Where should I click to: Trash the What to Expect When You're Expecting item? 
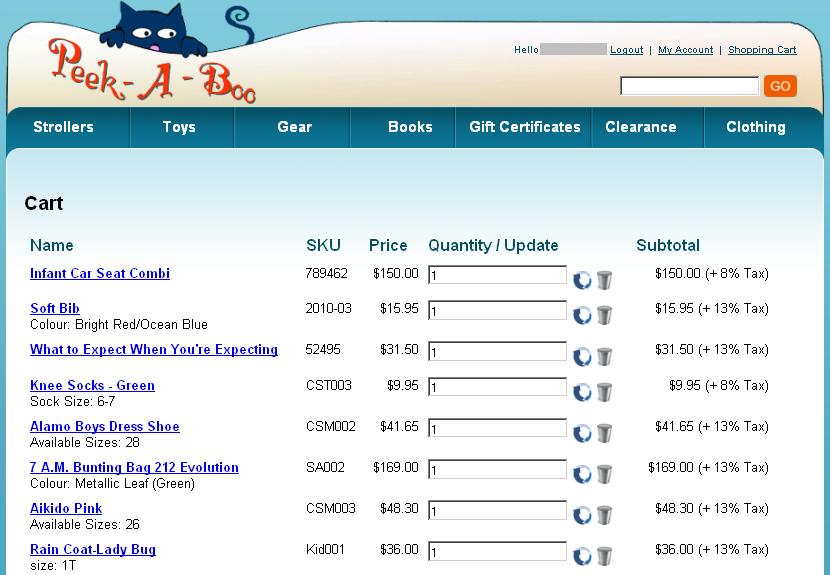605,356
